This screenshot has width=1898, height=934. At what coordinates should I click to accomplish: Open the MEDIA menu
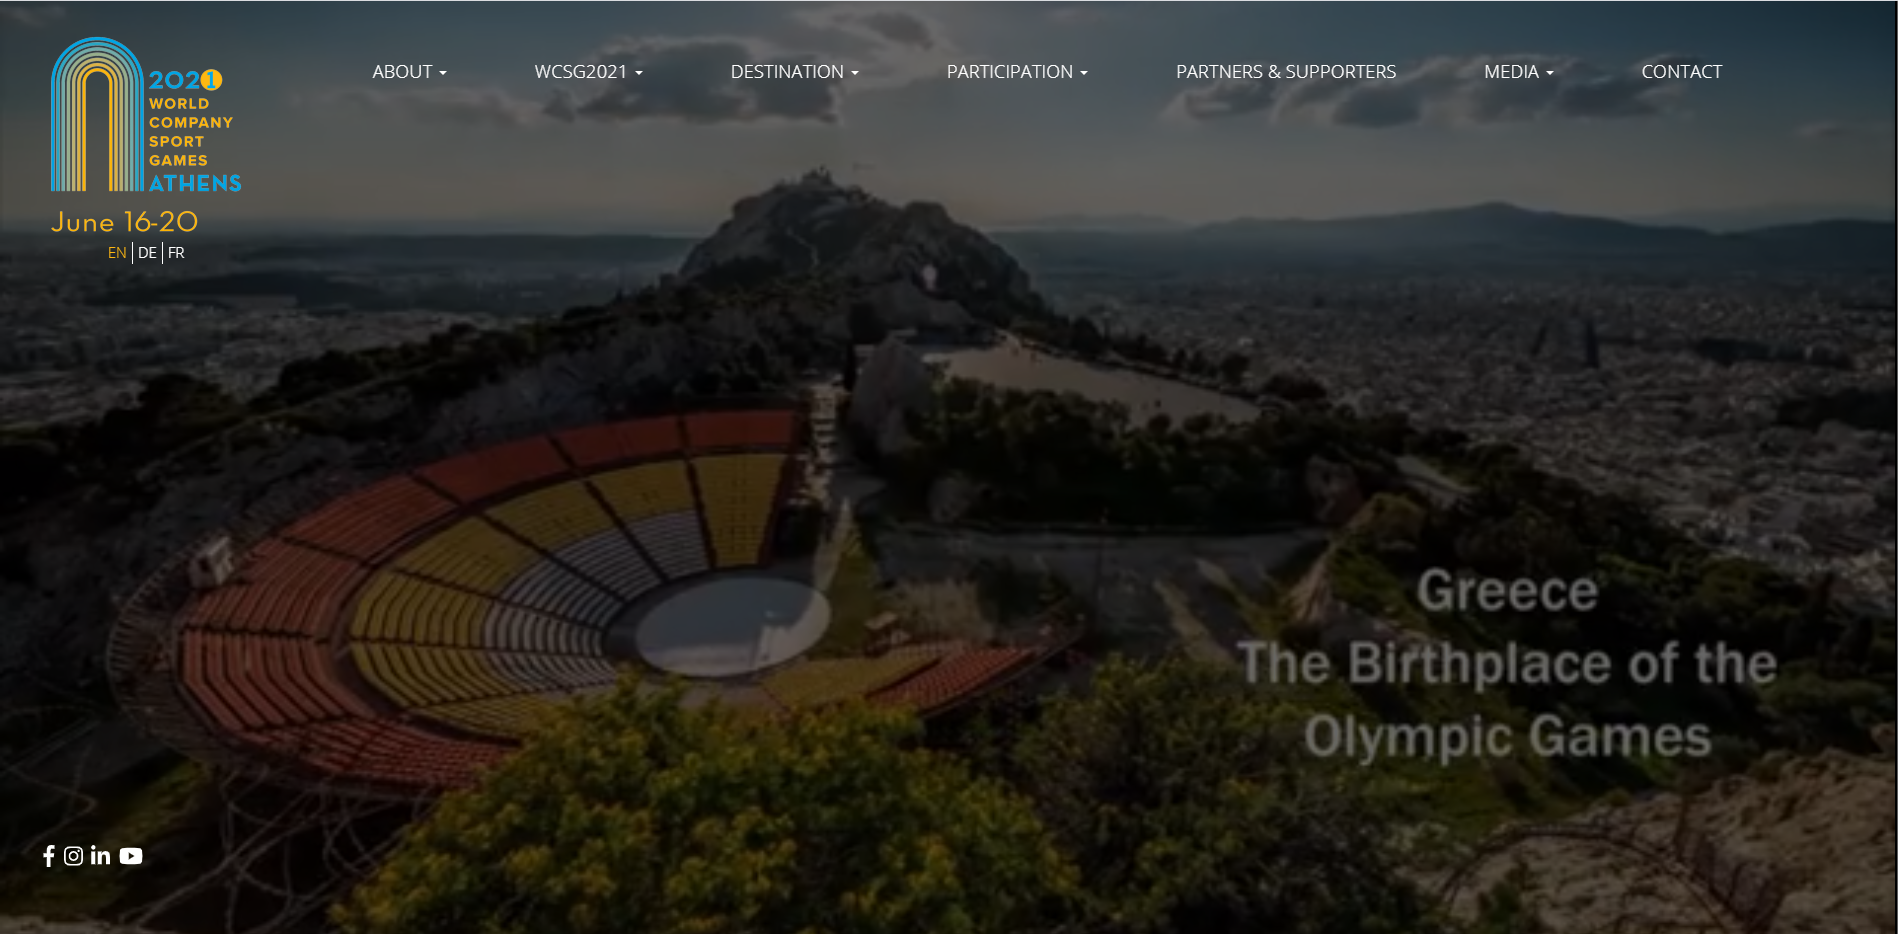1518,72
